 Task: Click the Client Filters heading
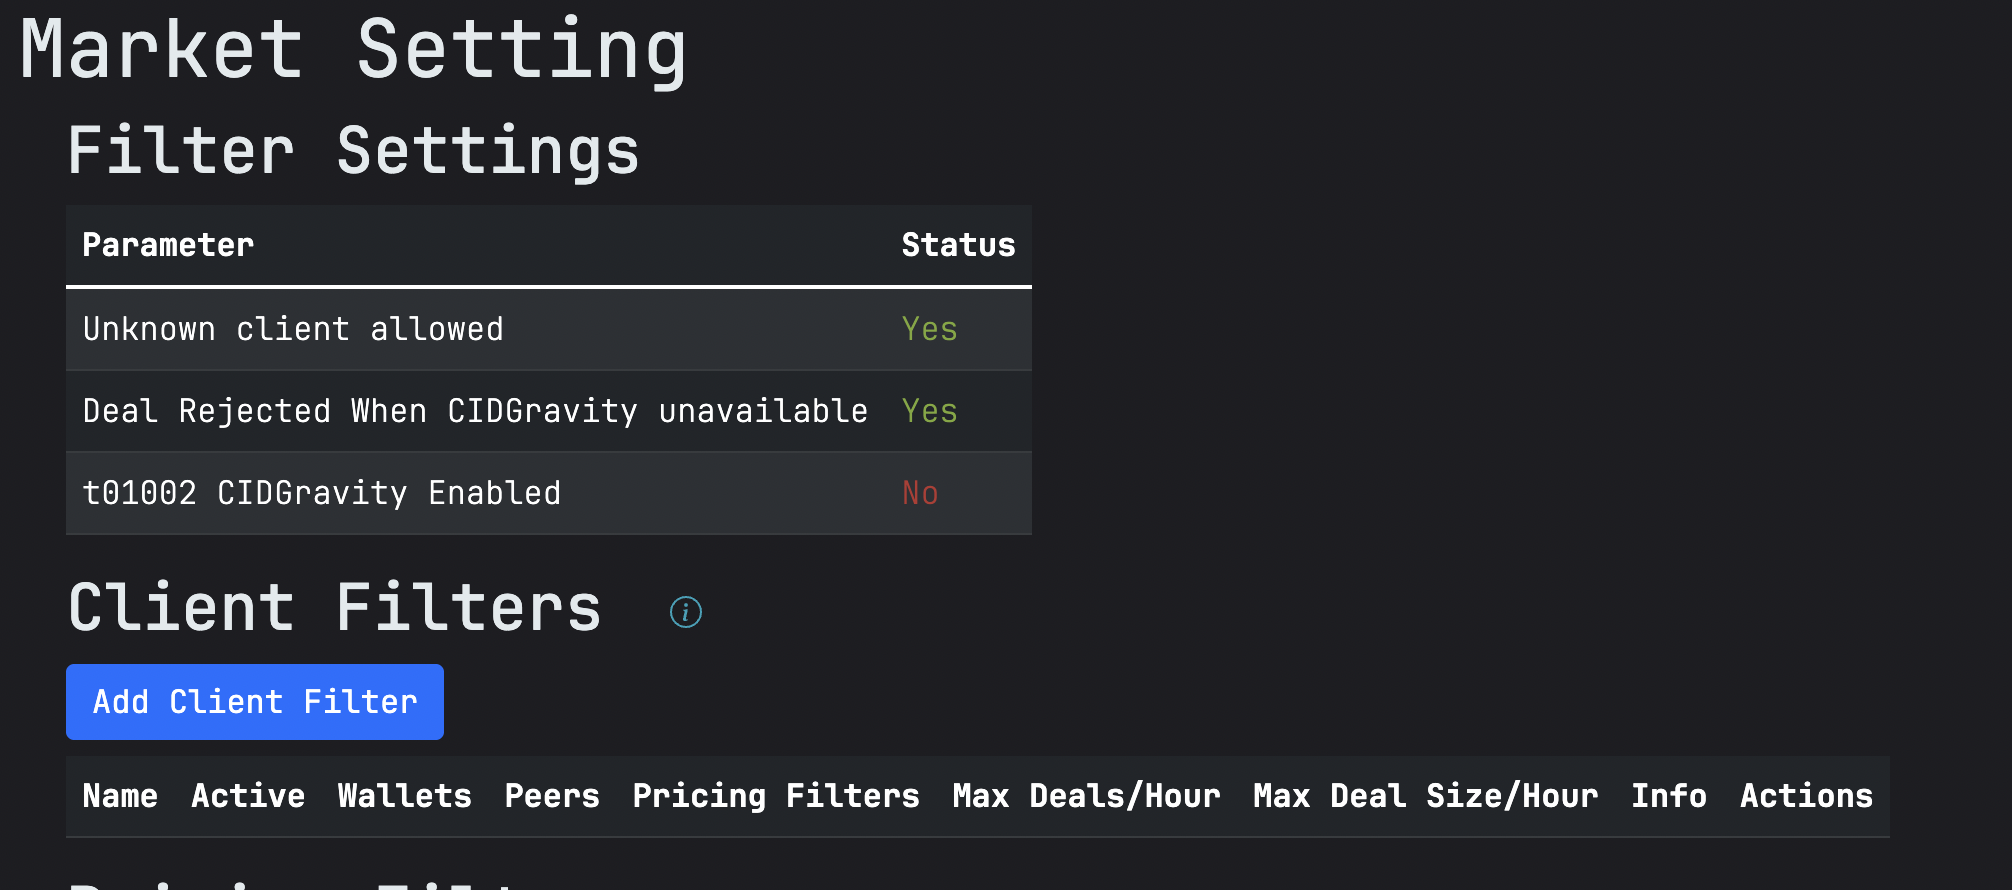click(x=335, y=608)
